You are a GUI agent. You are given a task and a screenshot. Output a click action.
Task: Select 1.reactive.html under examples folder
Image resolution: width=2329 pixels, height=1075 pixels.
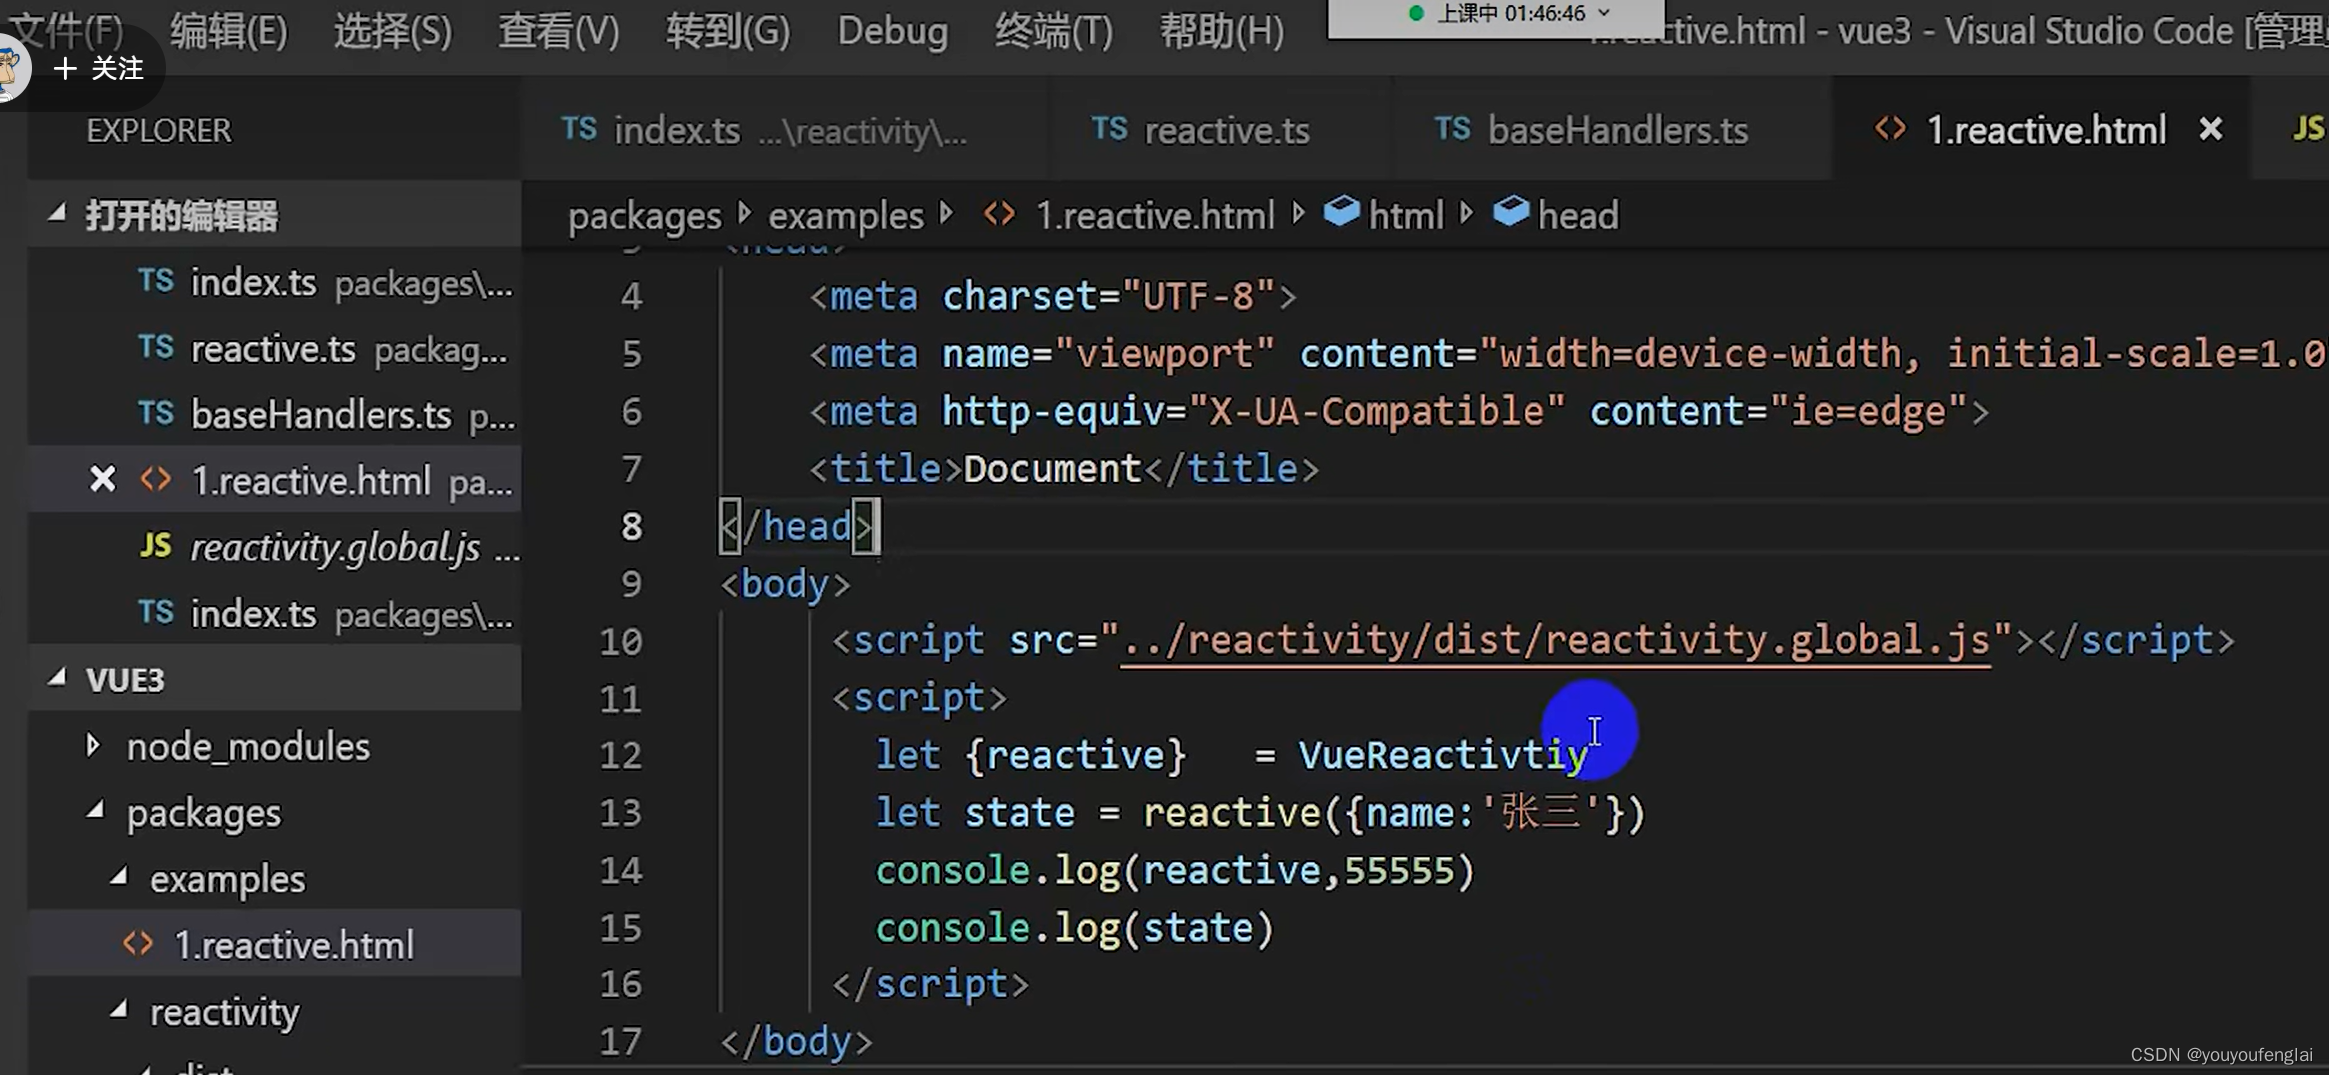click(274, 945)
